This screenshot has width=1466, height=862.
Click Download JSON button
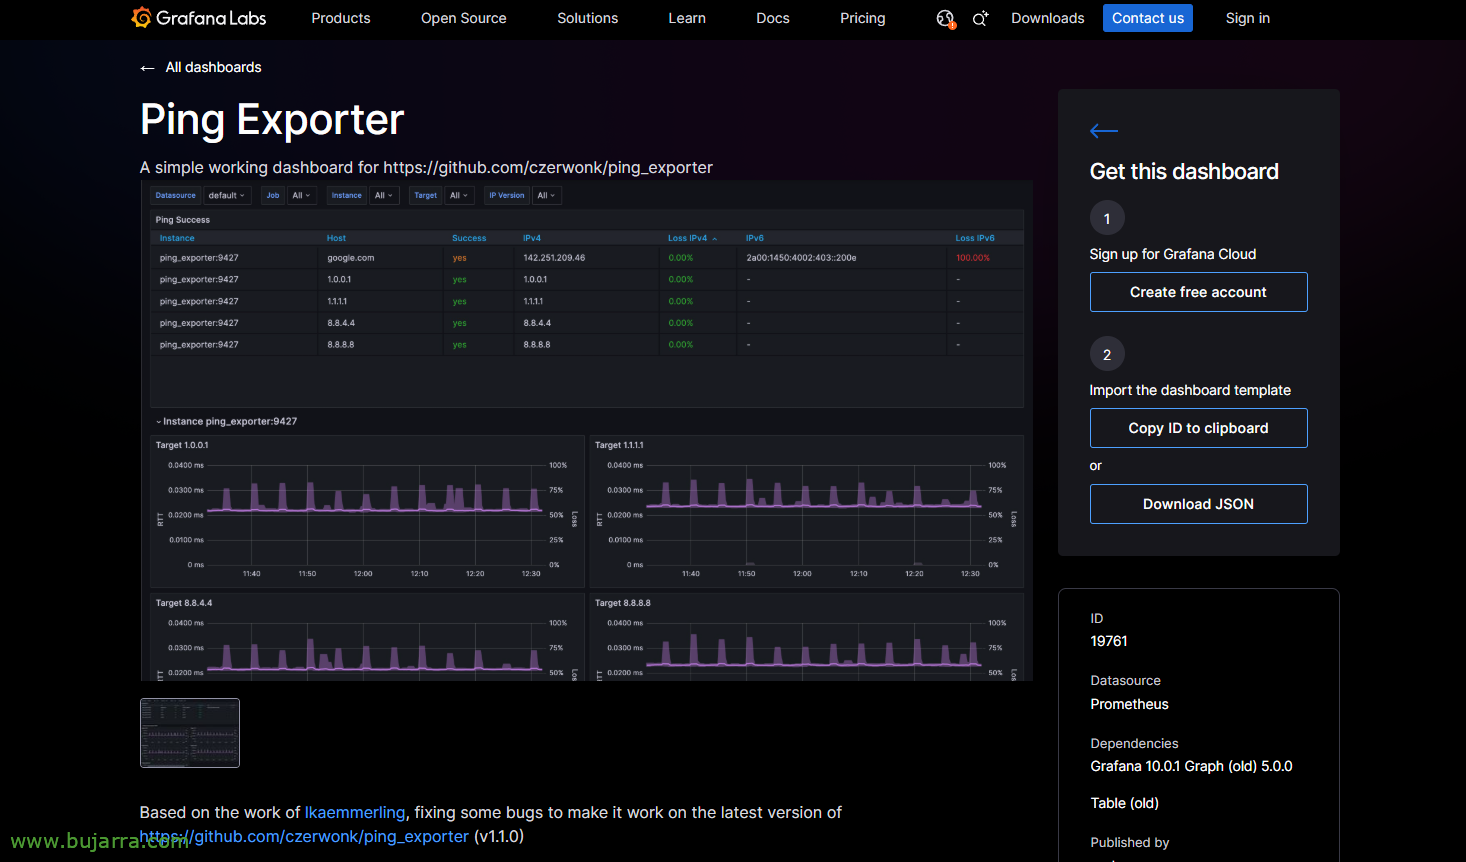(1198, 504)
